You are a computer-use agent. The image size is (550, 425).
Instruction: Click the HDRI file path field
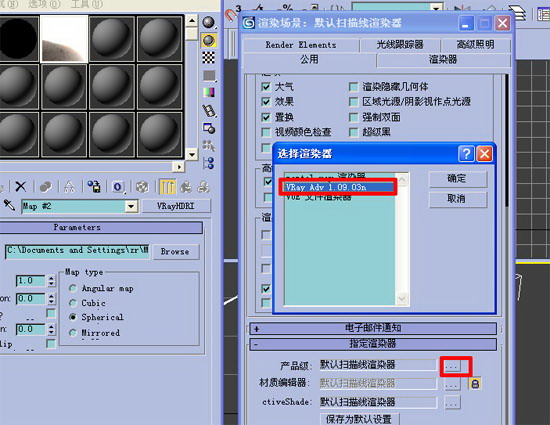click(x=77, y=251)
